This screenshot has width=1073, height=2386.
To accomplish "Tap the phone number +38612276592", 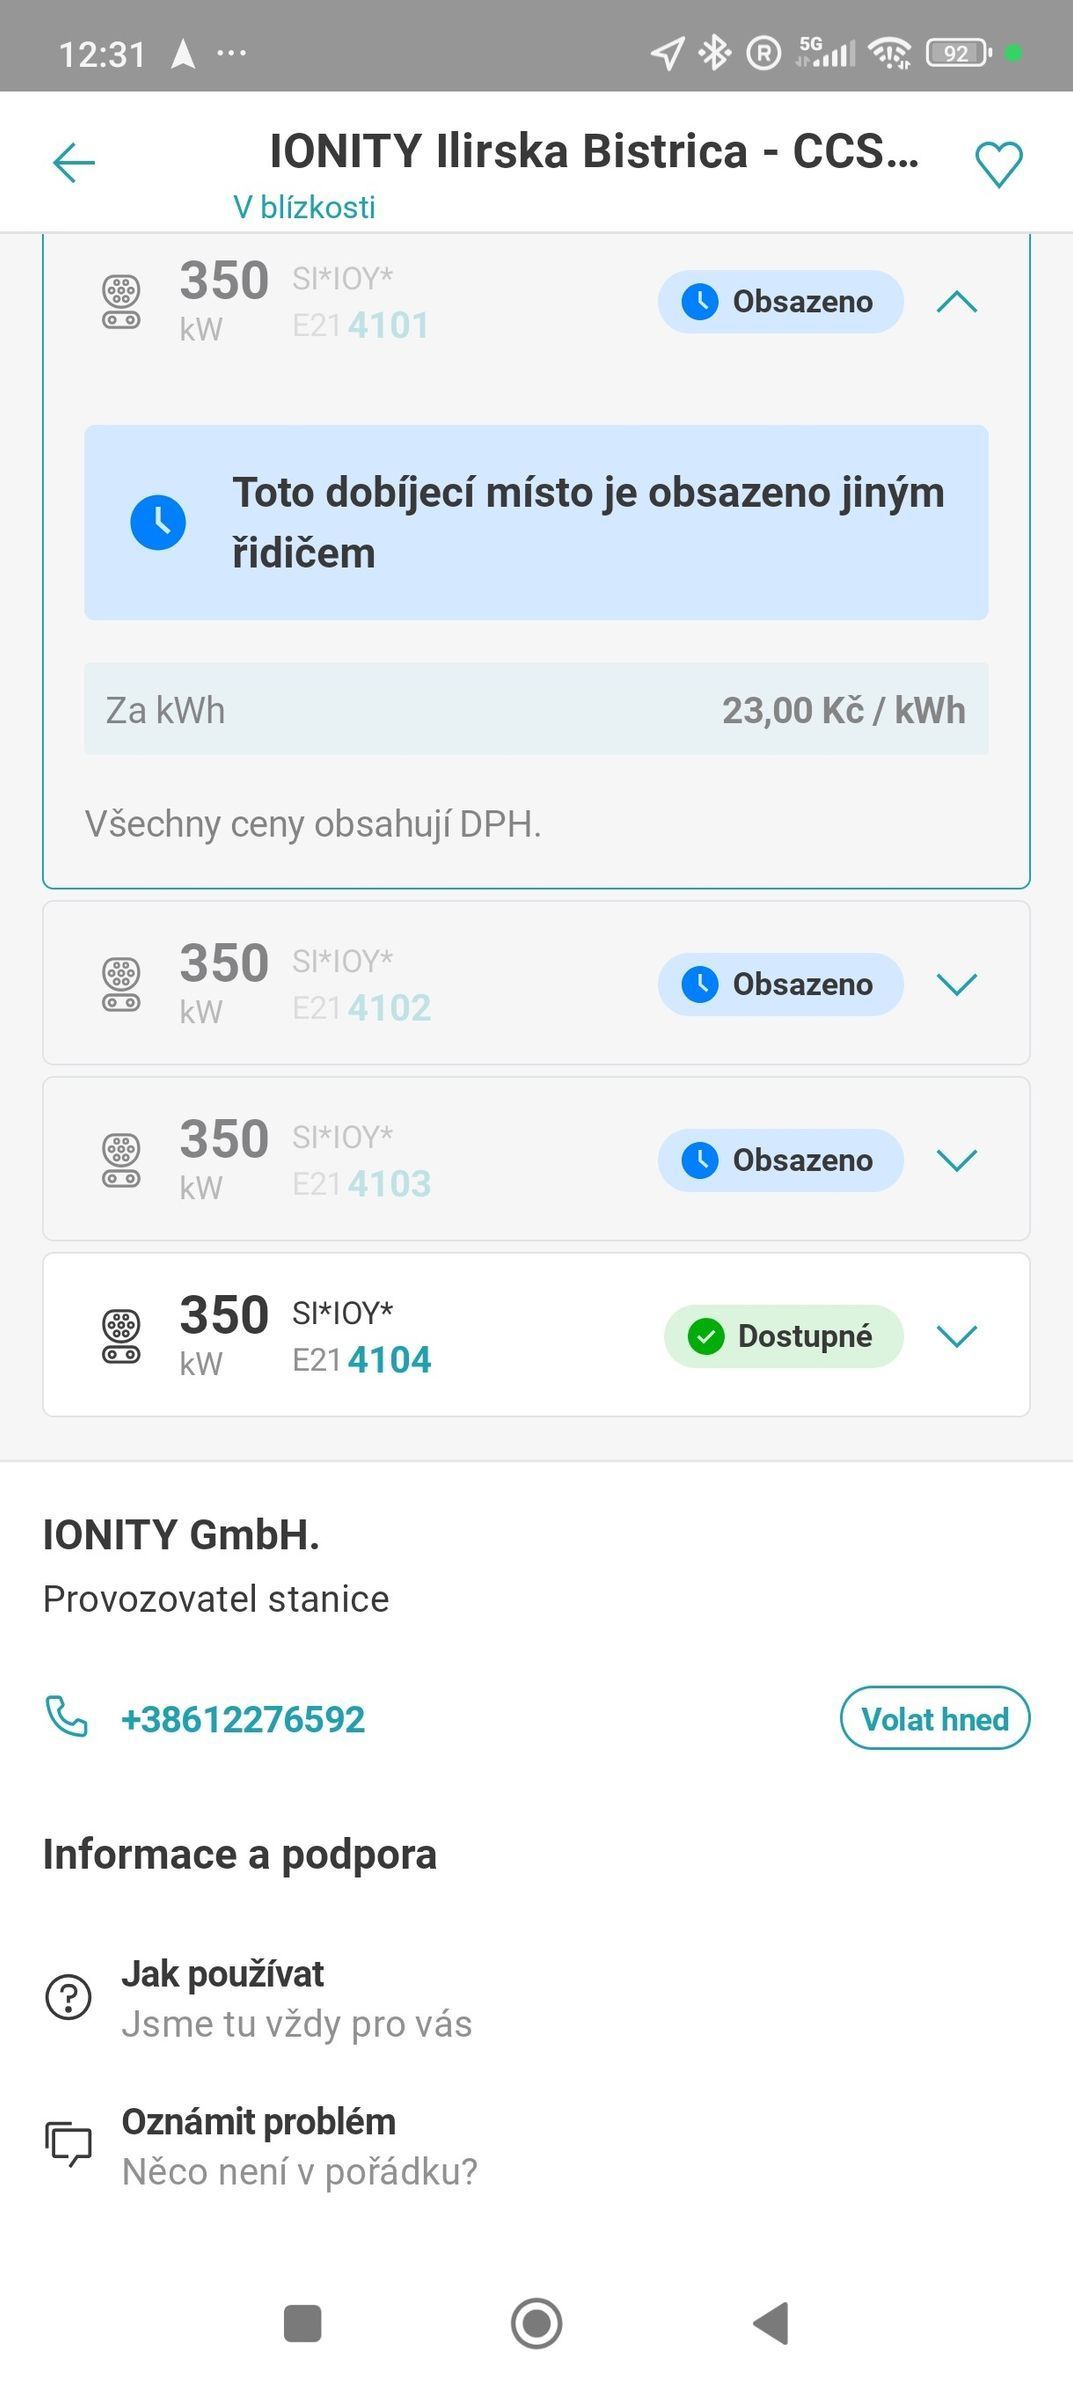I will (243, 1719).
